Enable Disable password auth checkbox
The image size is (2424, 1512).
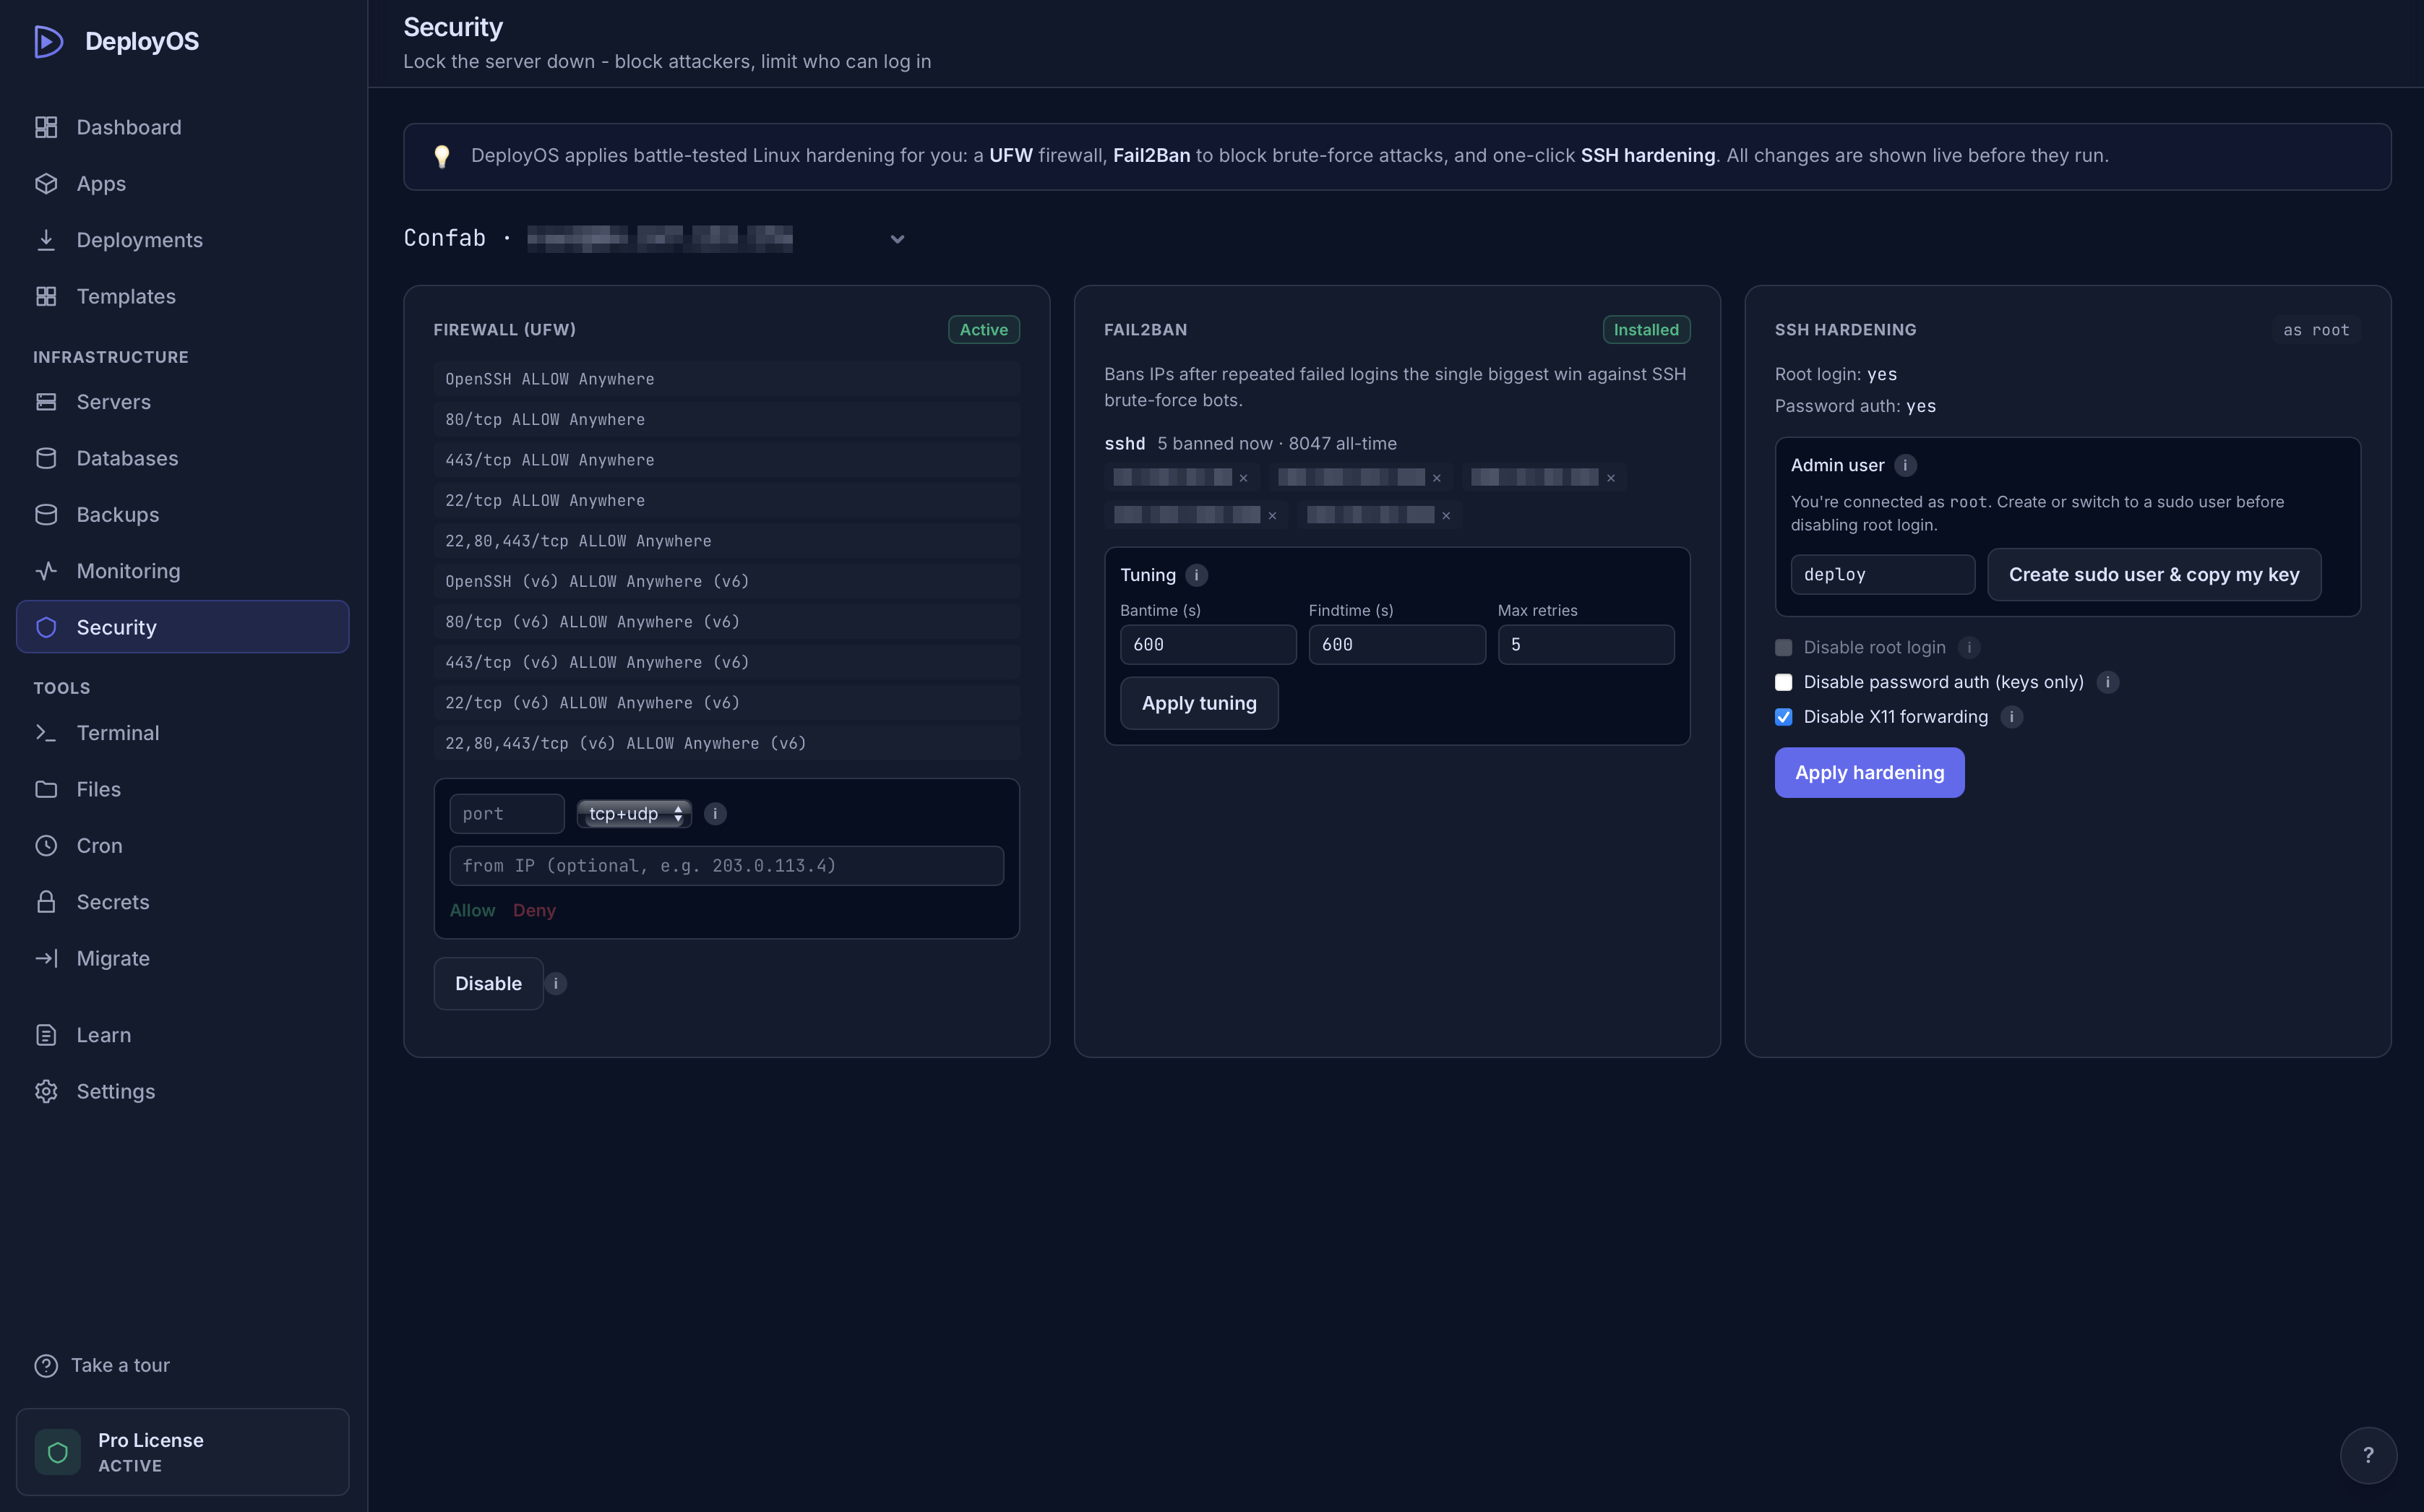(x=1783, y=682)
